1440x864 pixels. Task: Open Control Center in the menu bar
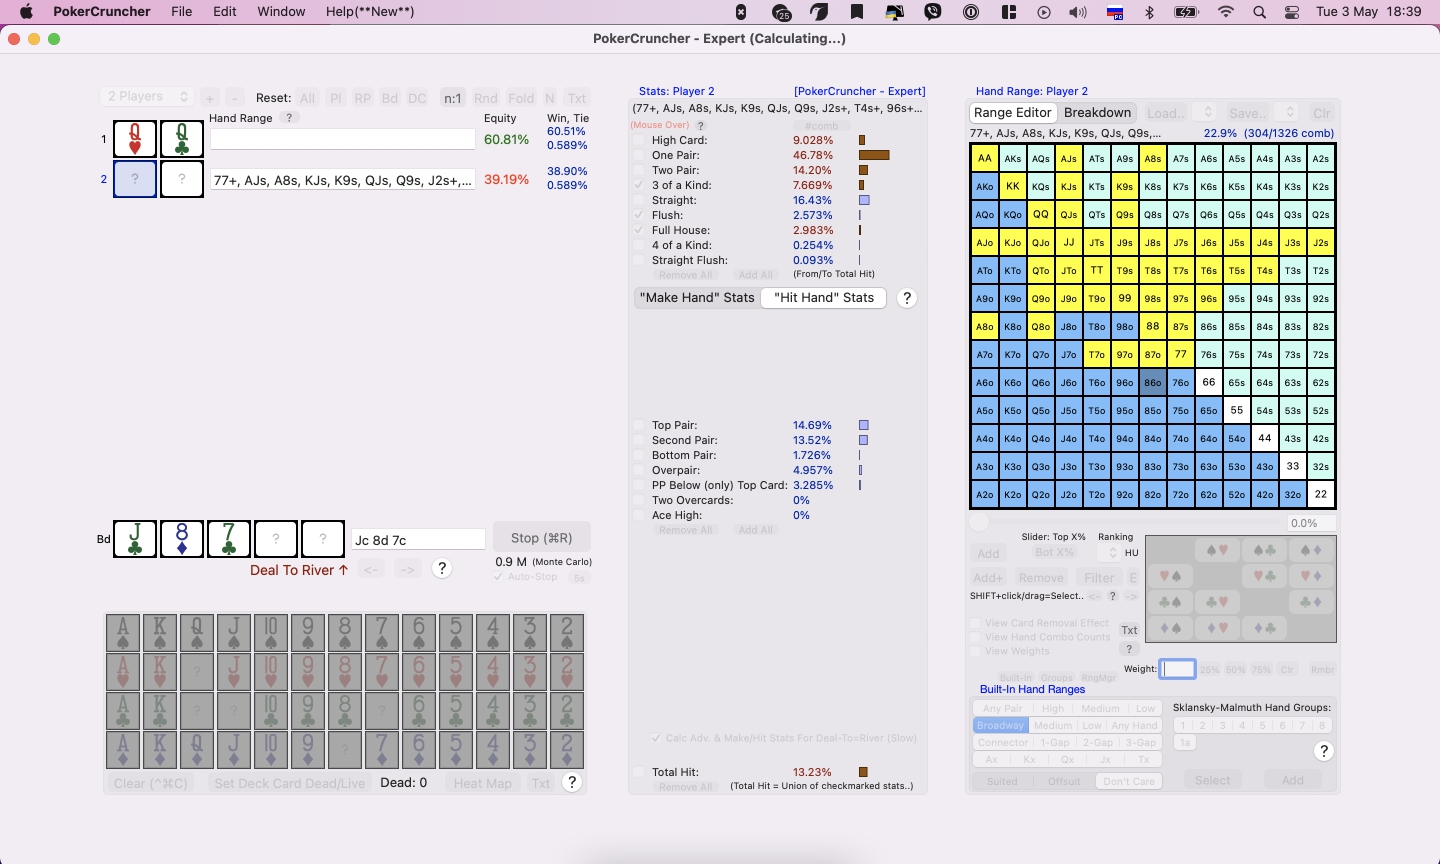(x=1292, y=12)
